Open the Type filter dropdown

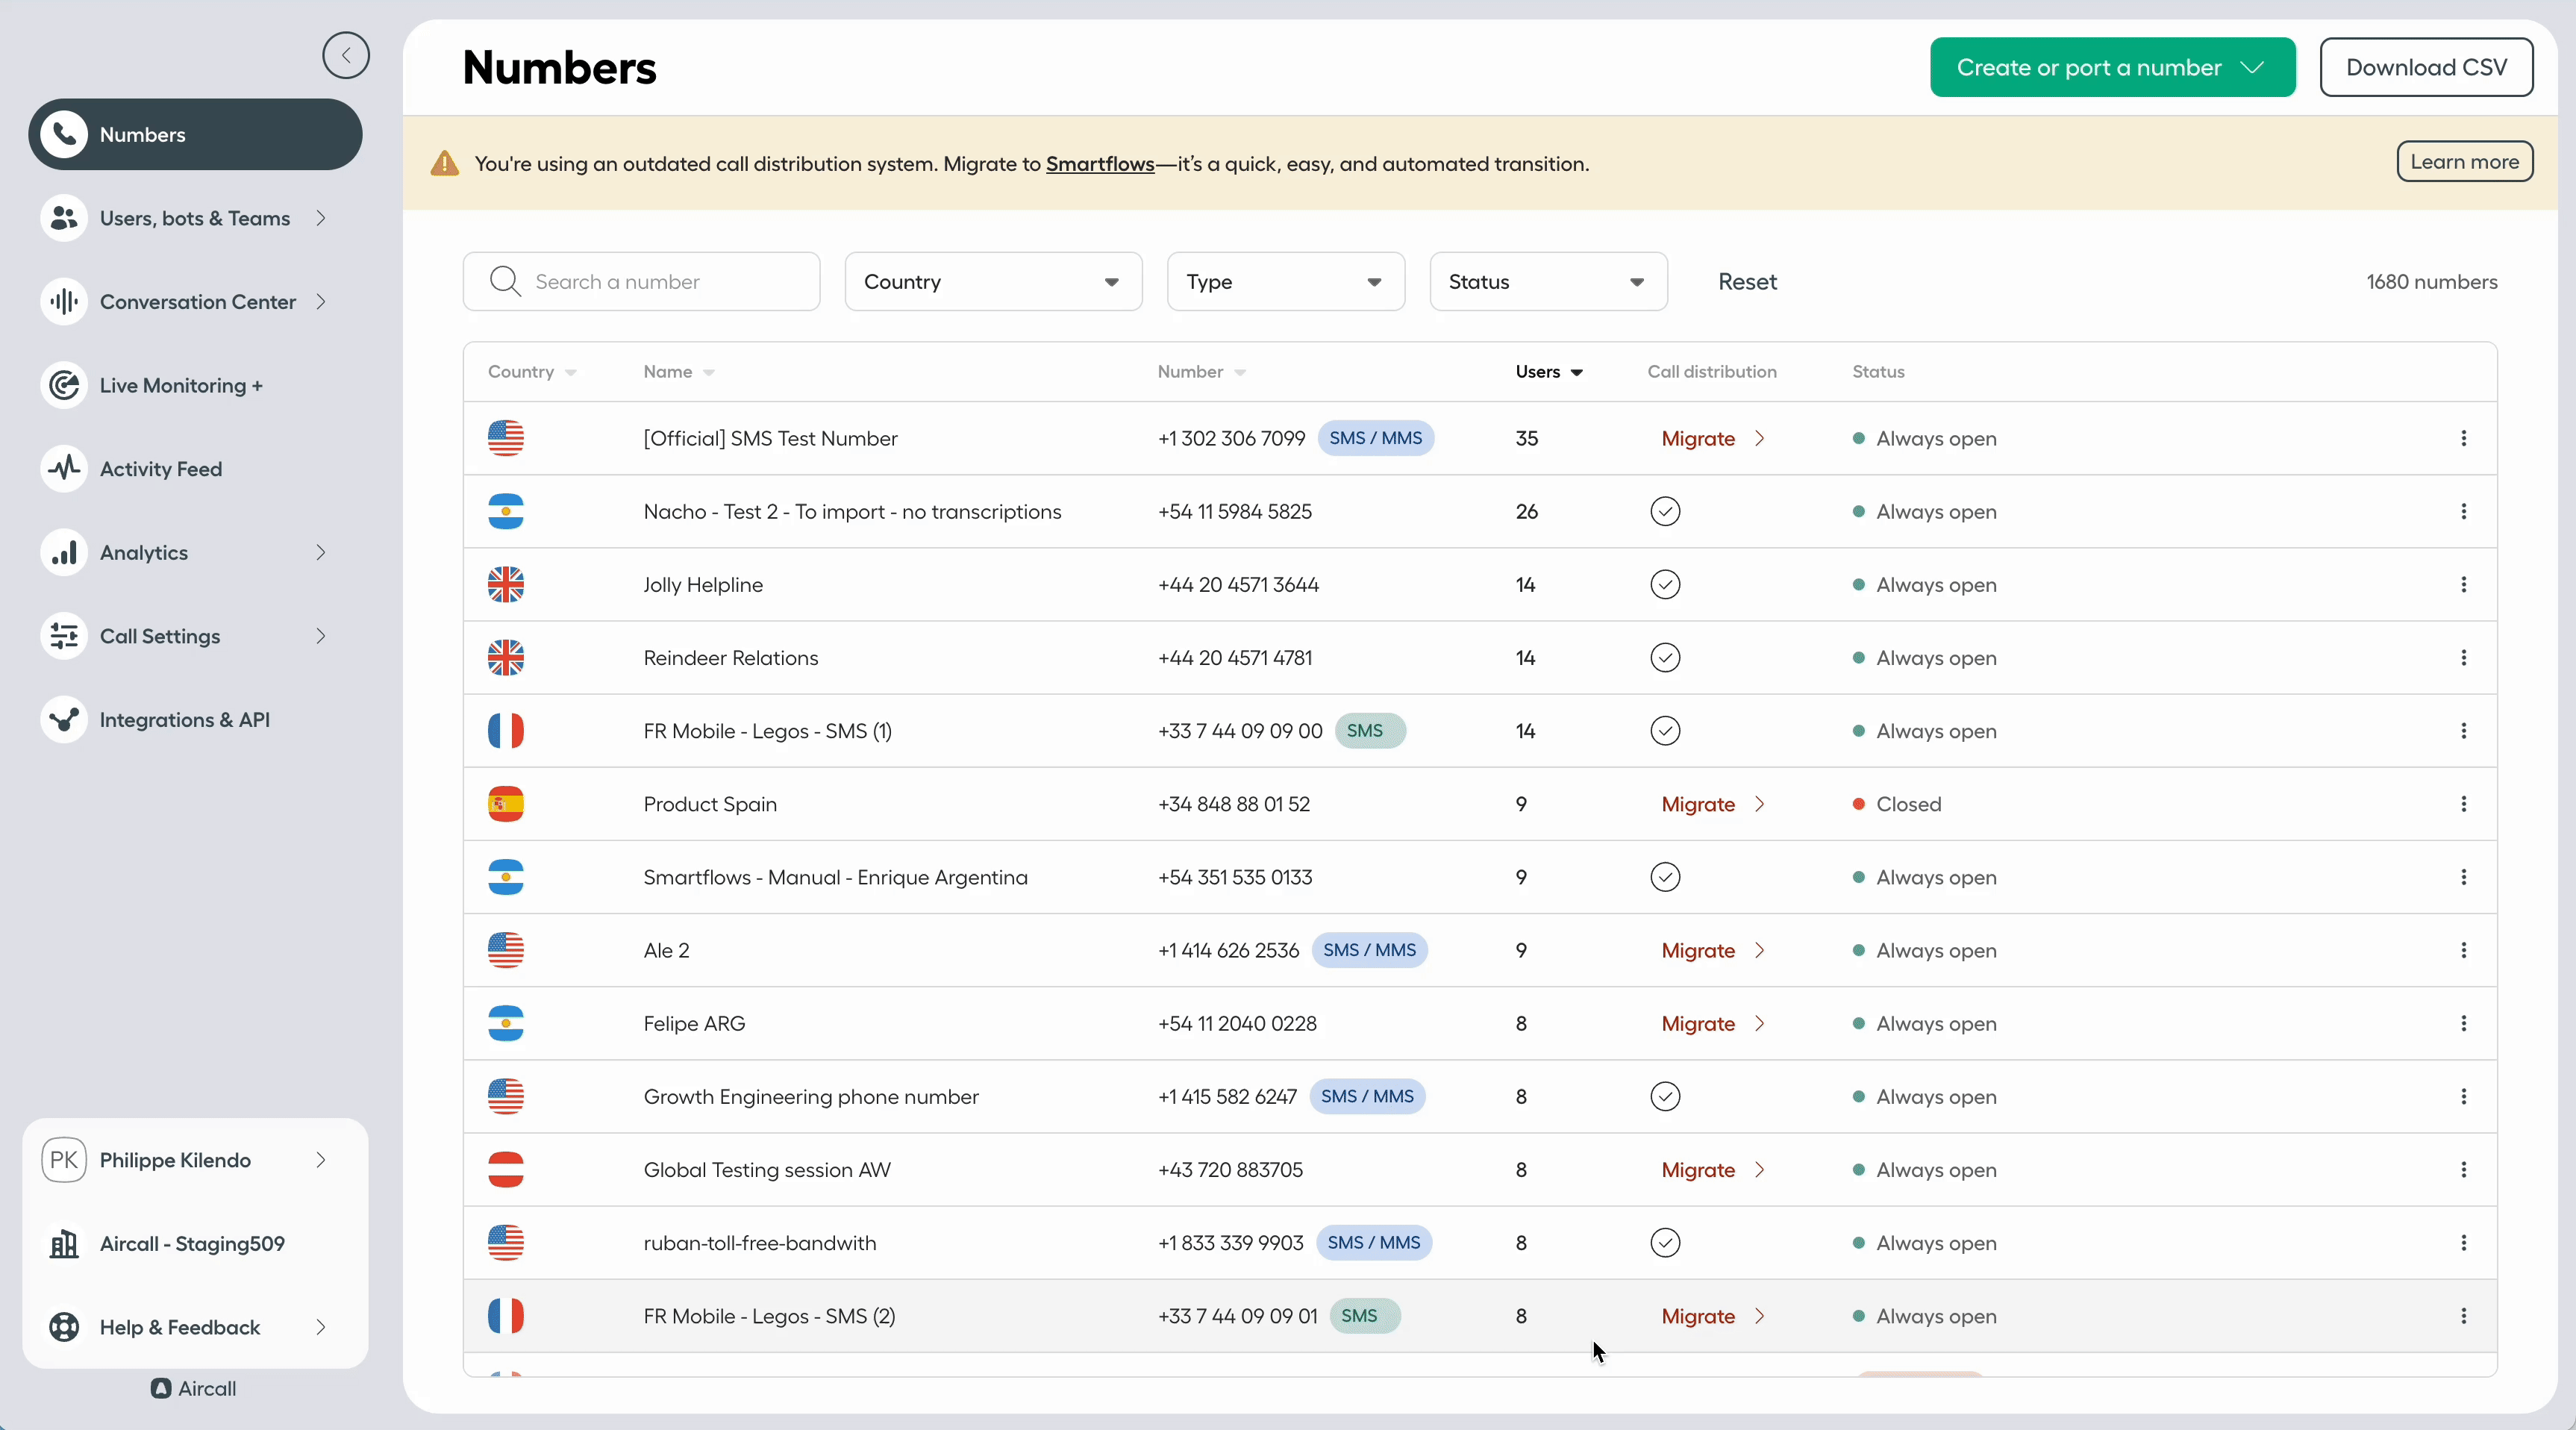[1286, 282]
